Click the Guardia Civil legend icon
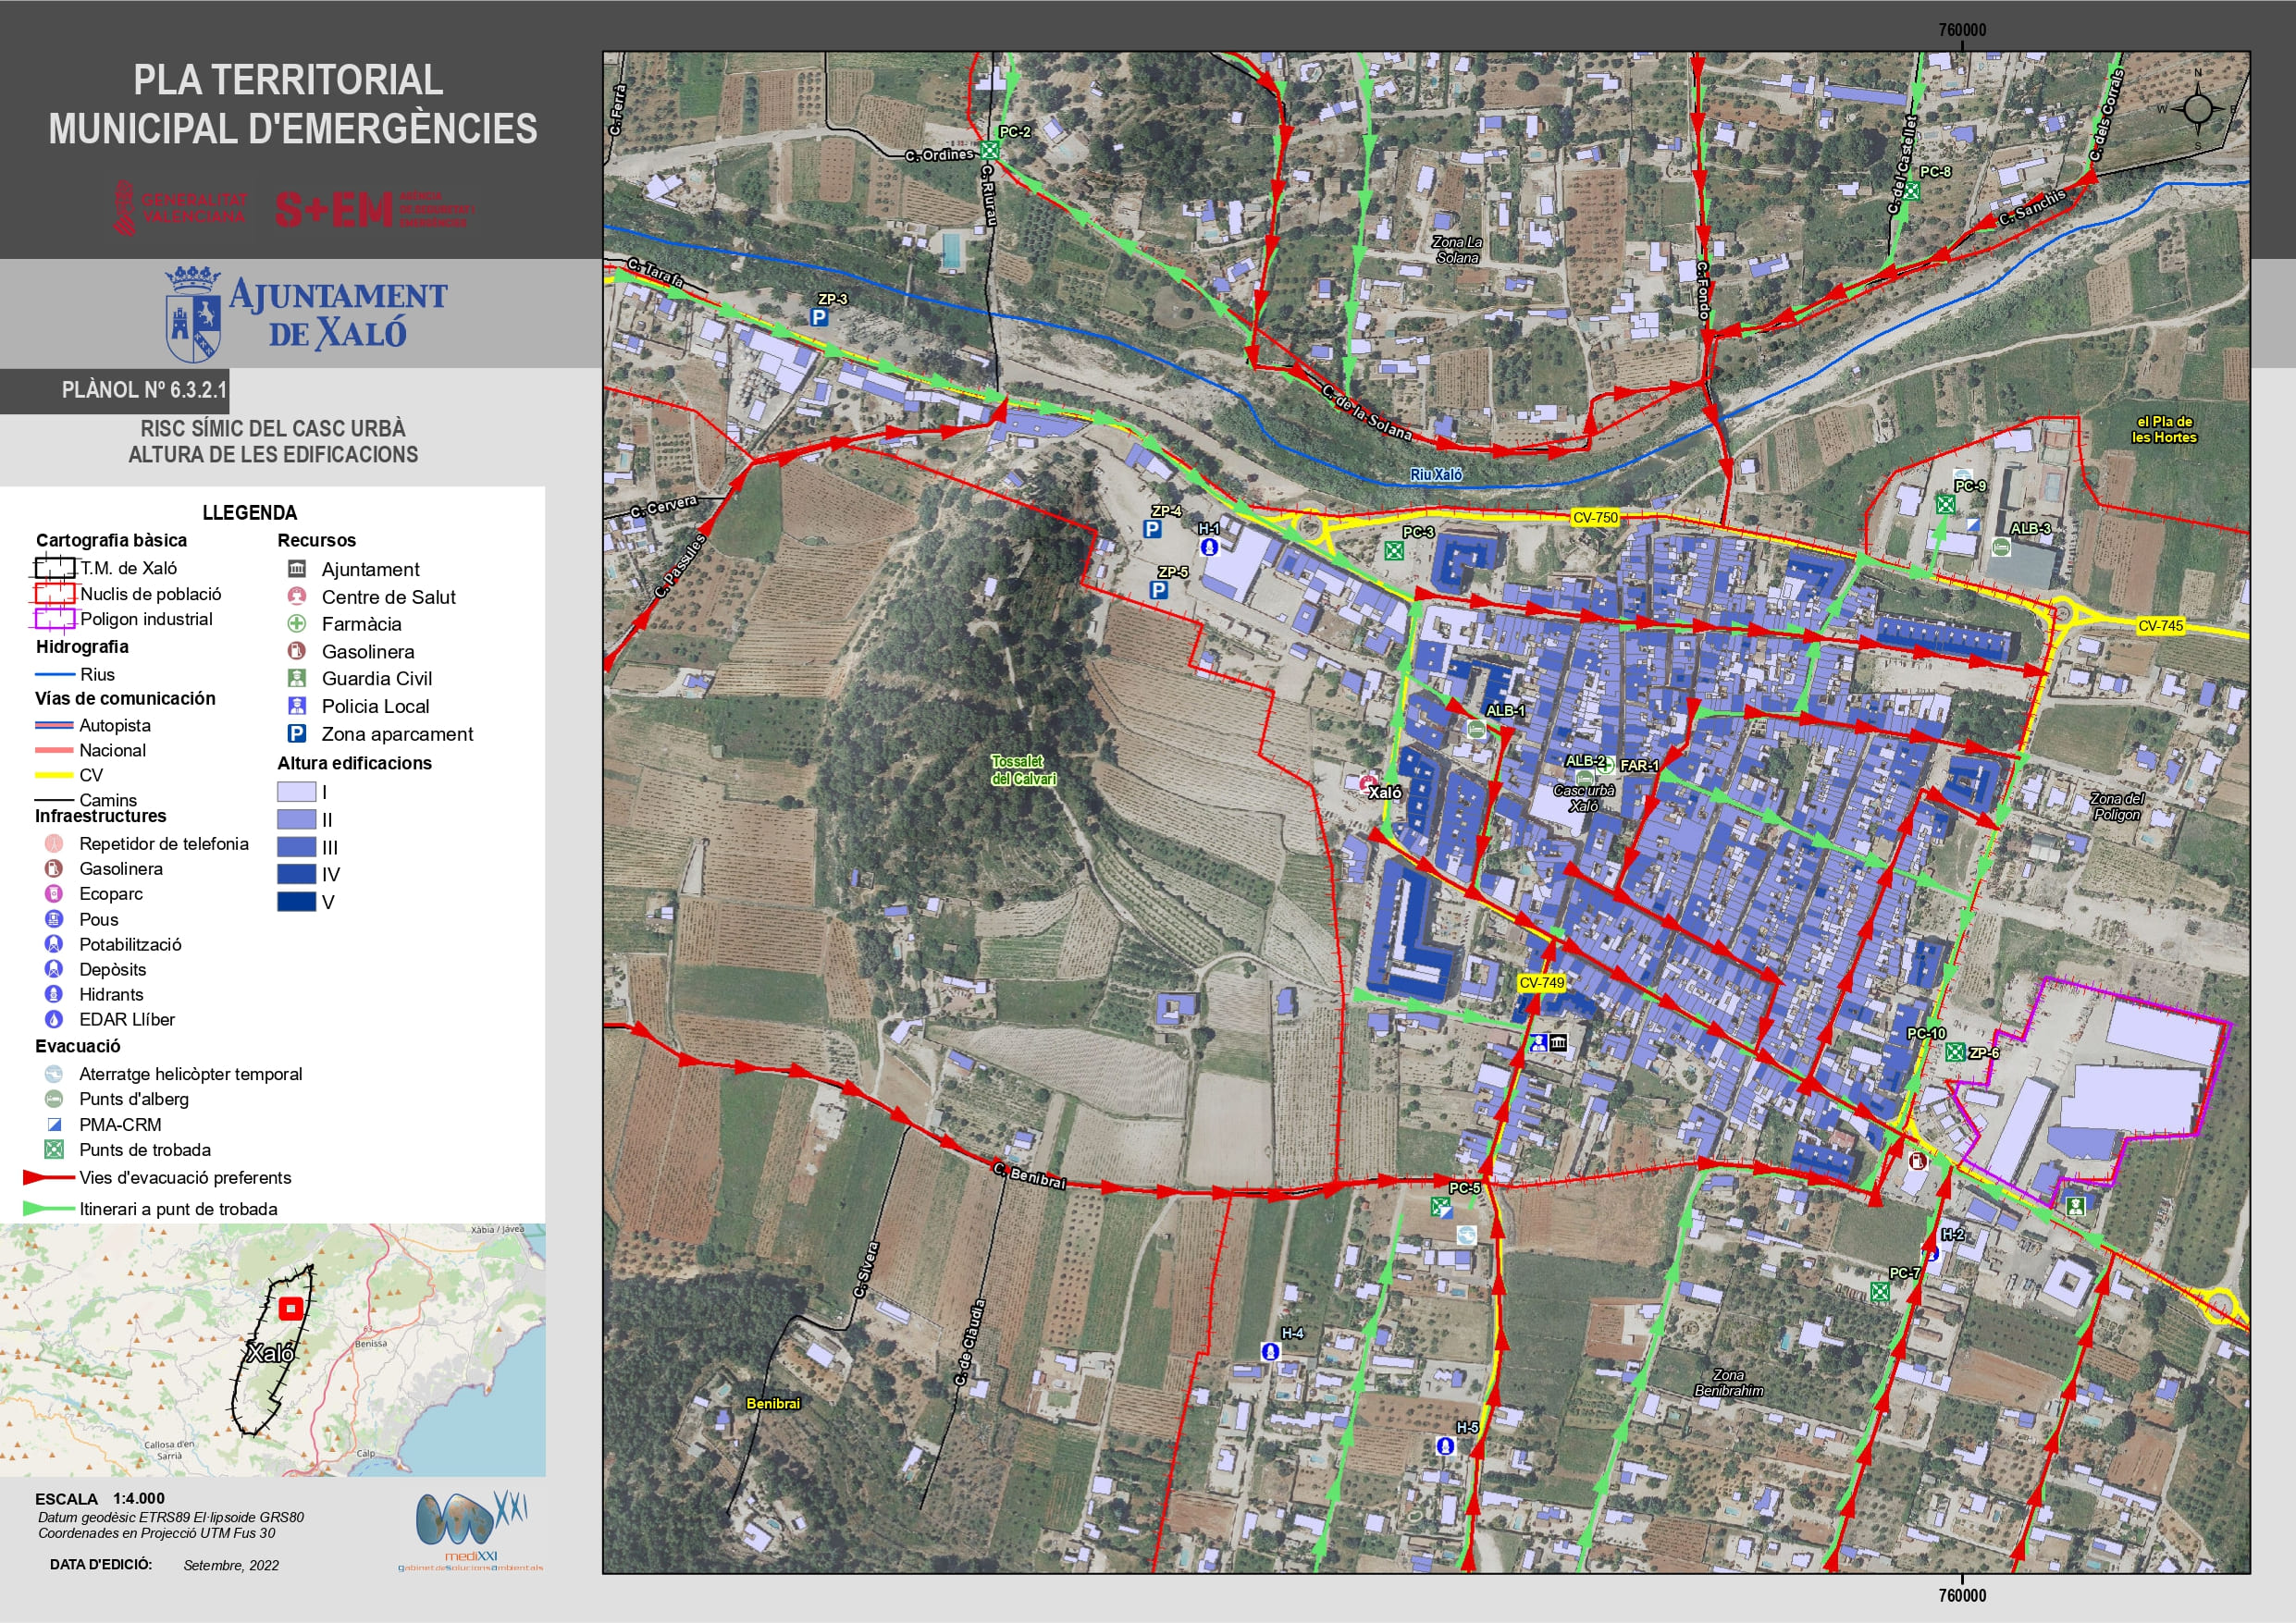 [297, 678]
